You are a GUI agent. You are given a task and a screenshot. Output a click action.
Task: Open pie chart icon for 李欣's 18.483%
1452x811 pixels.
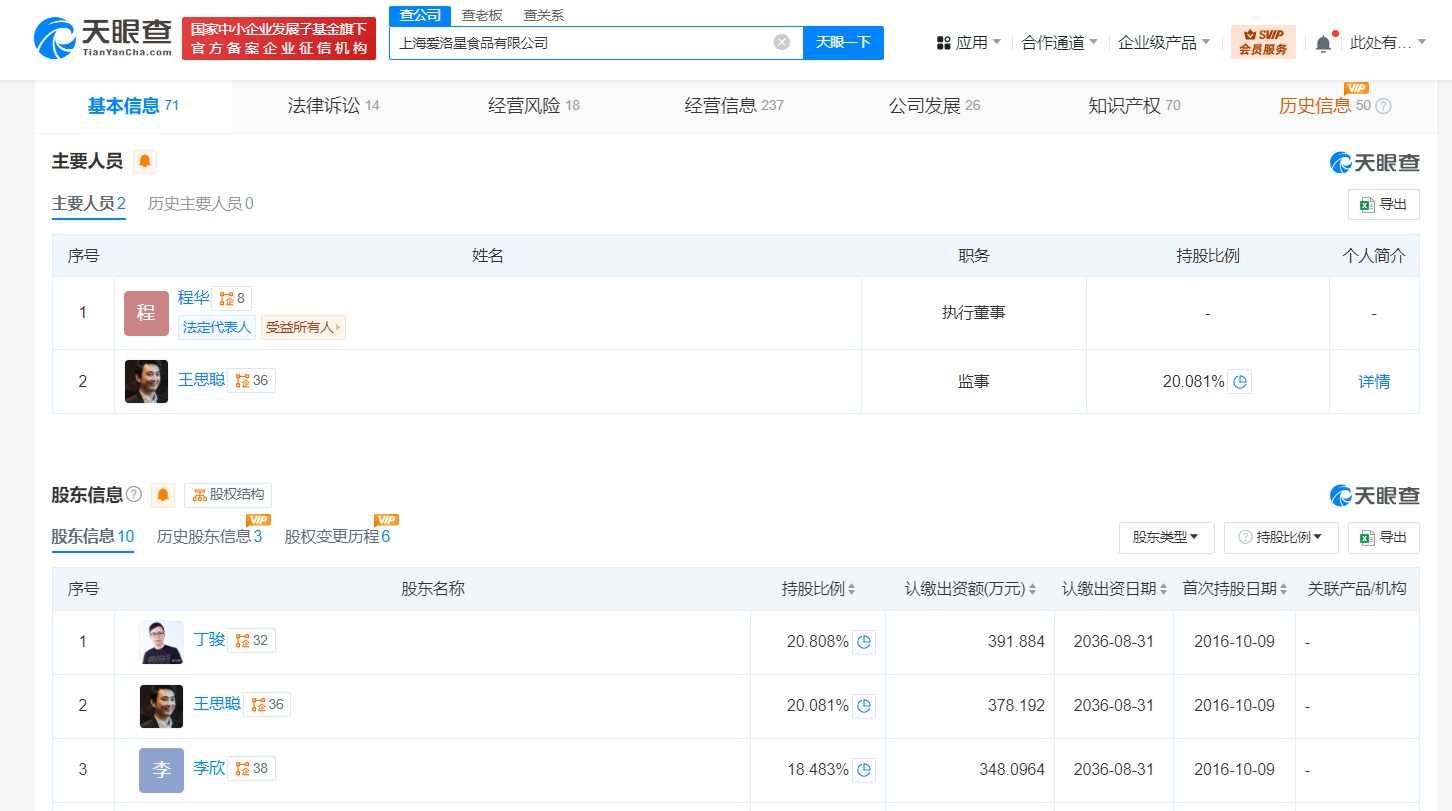point(864,770)
